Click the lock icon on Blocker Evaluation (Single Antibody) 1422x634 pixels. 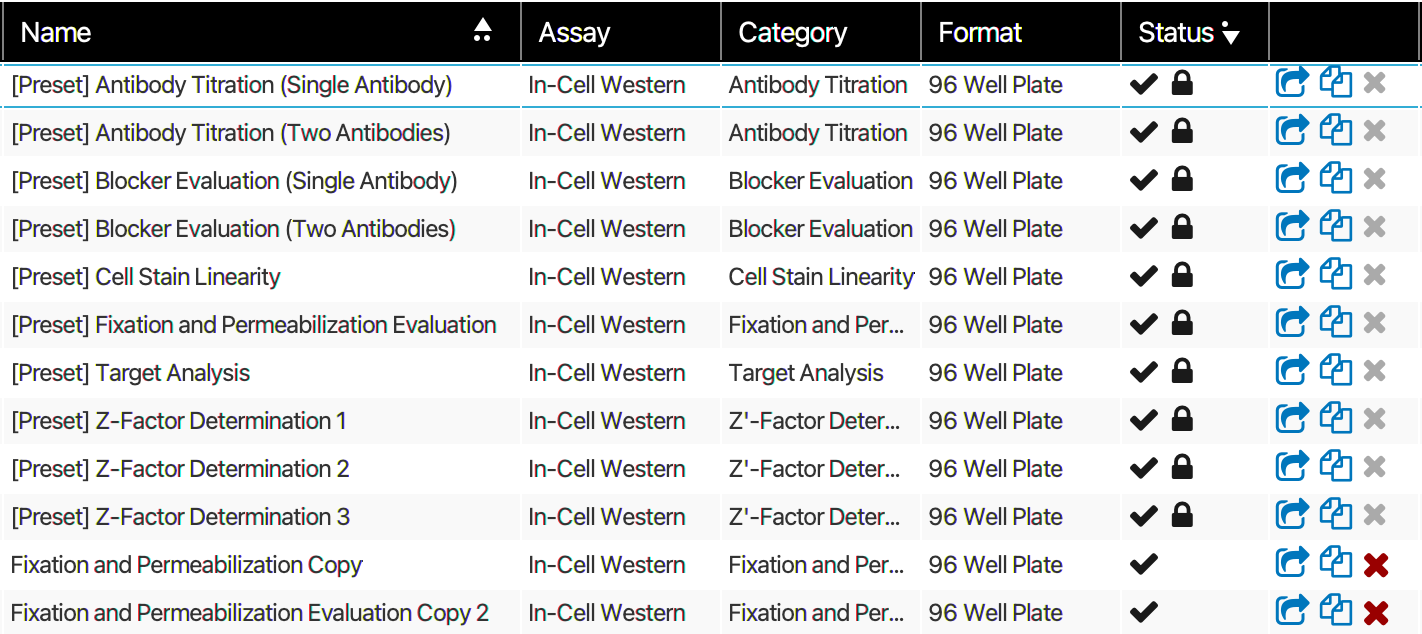(x=1182, y=178)
